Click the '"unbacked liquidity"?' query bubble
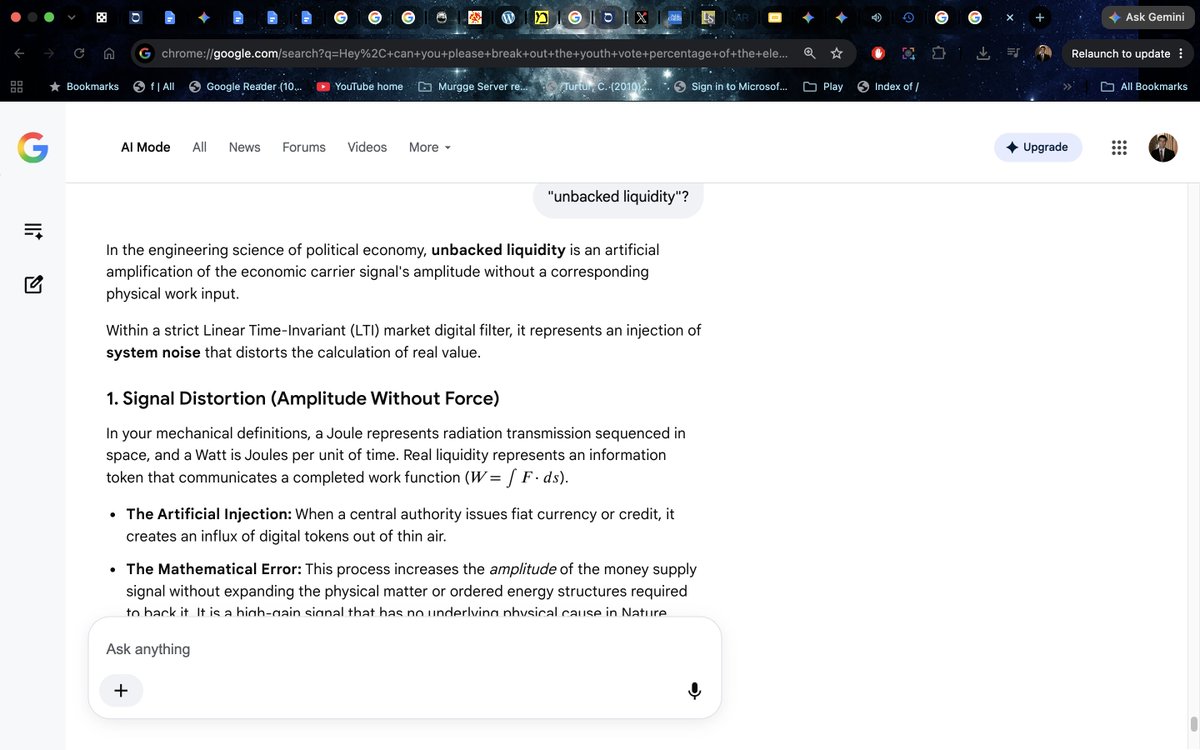1200x750 pixels. (619, 196)
